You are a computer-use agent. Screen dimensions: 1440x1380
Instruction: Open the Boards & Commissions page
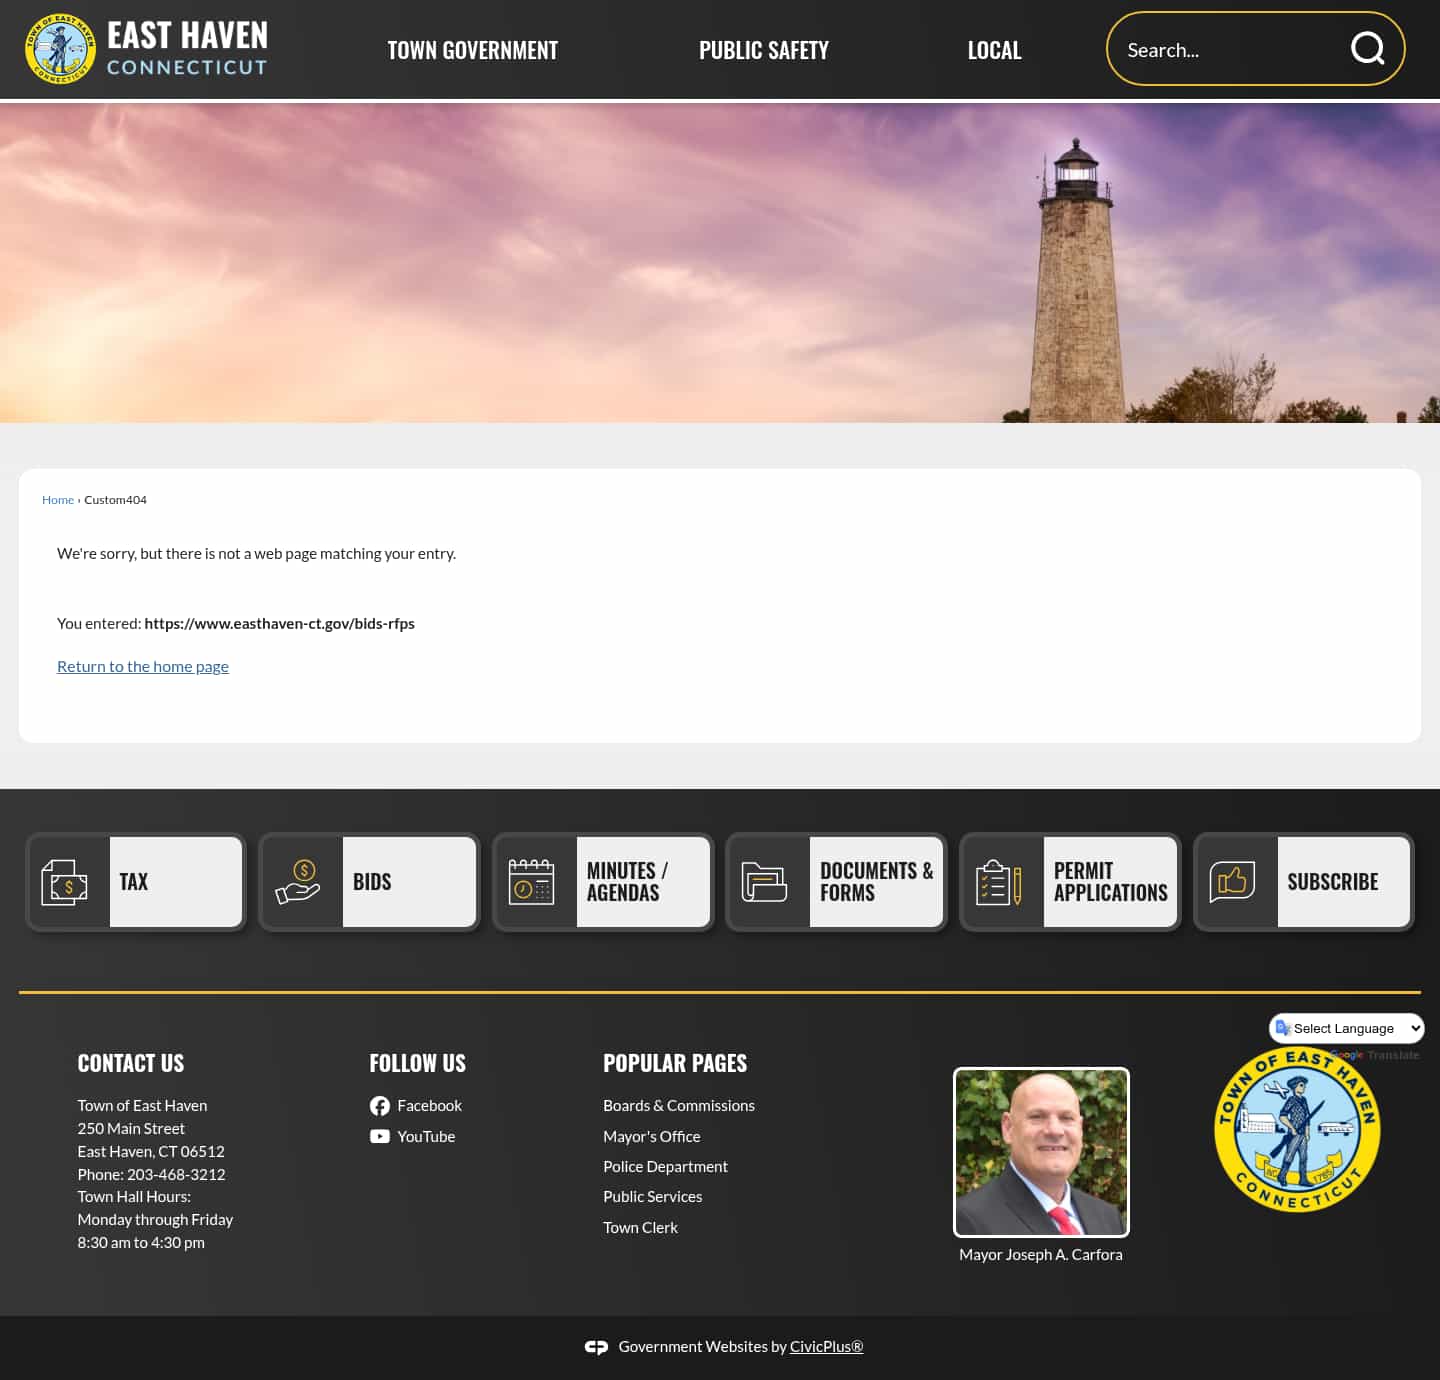tap(679, 1105)
